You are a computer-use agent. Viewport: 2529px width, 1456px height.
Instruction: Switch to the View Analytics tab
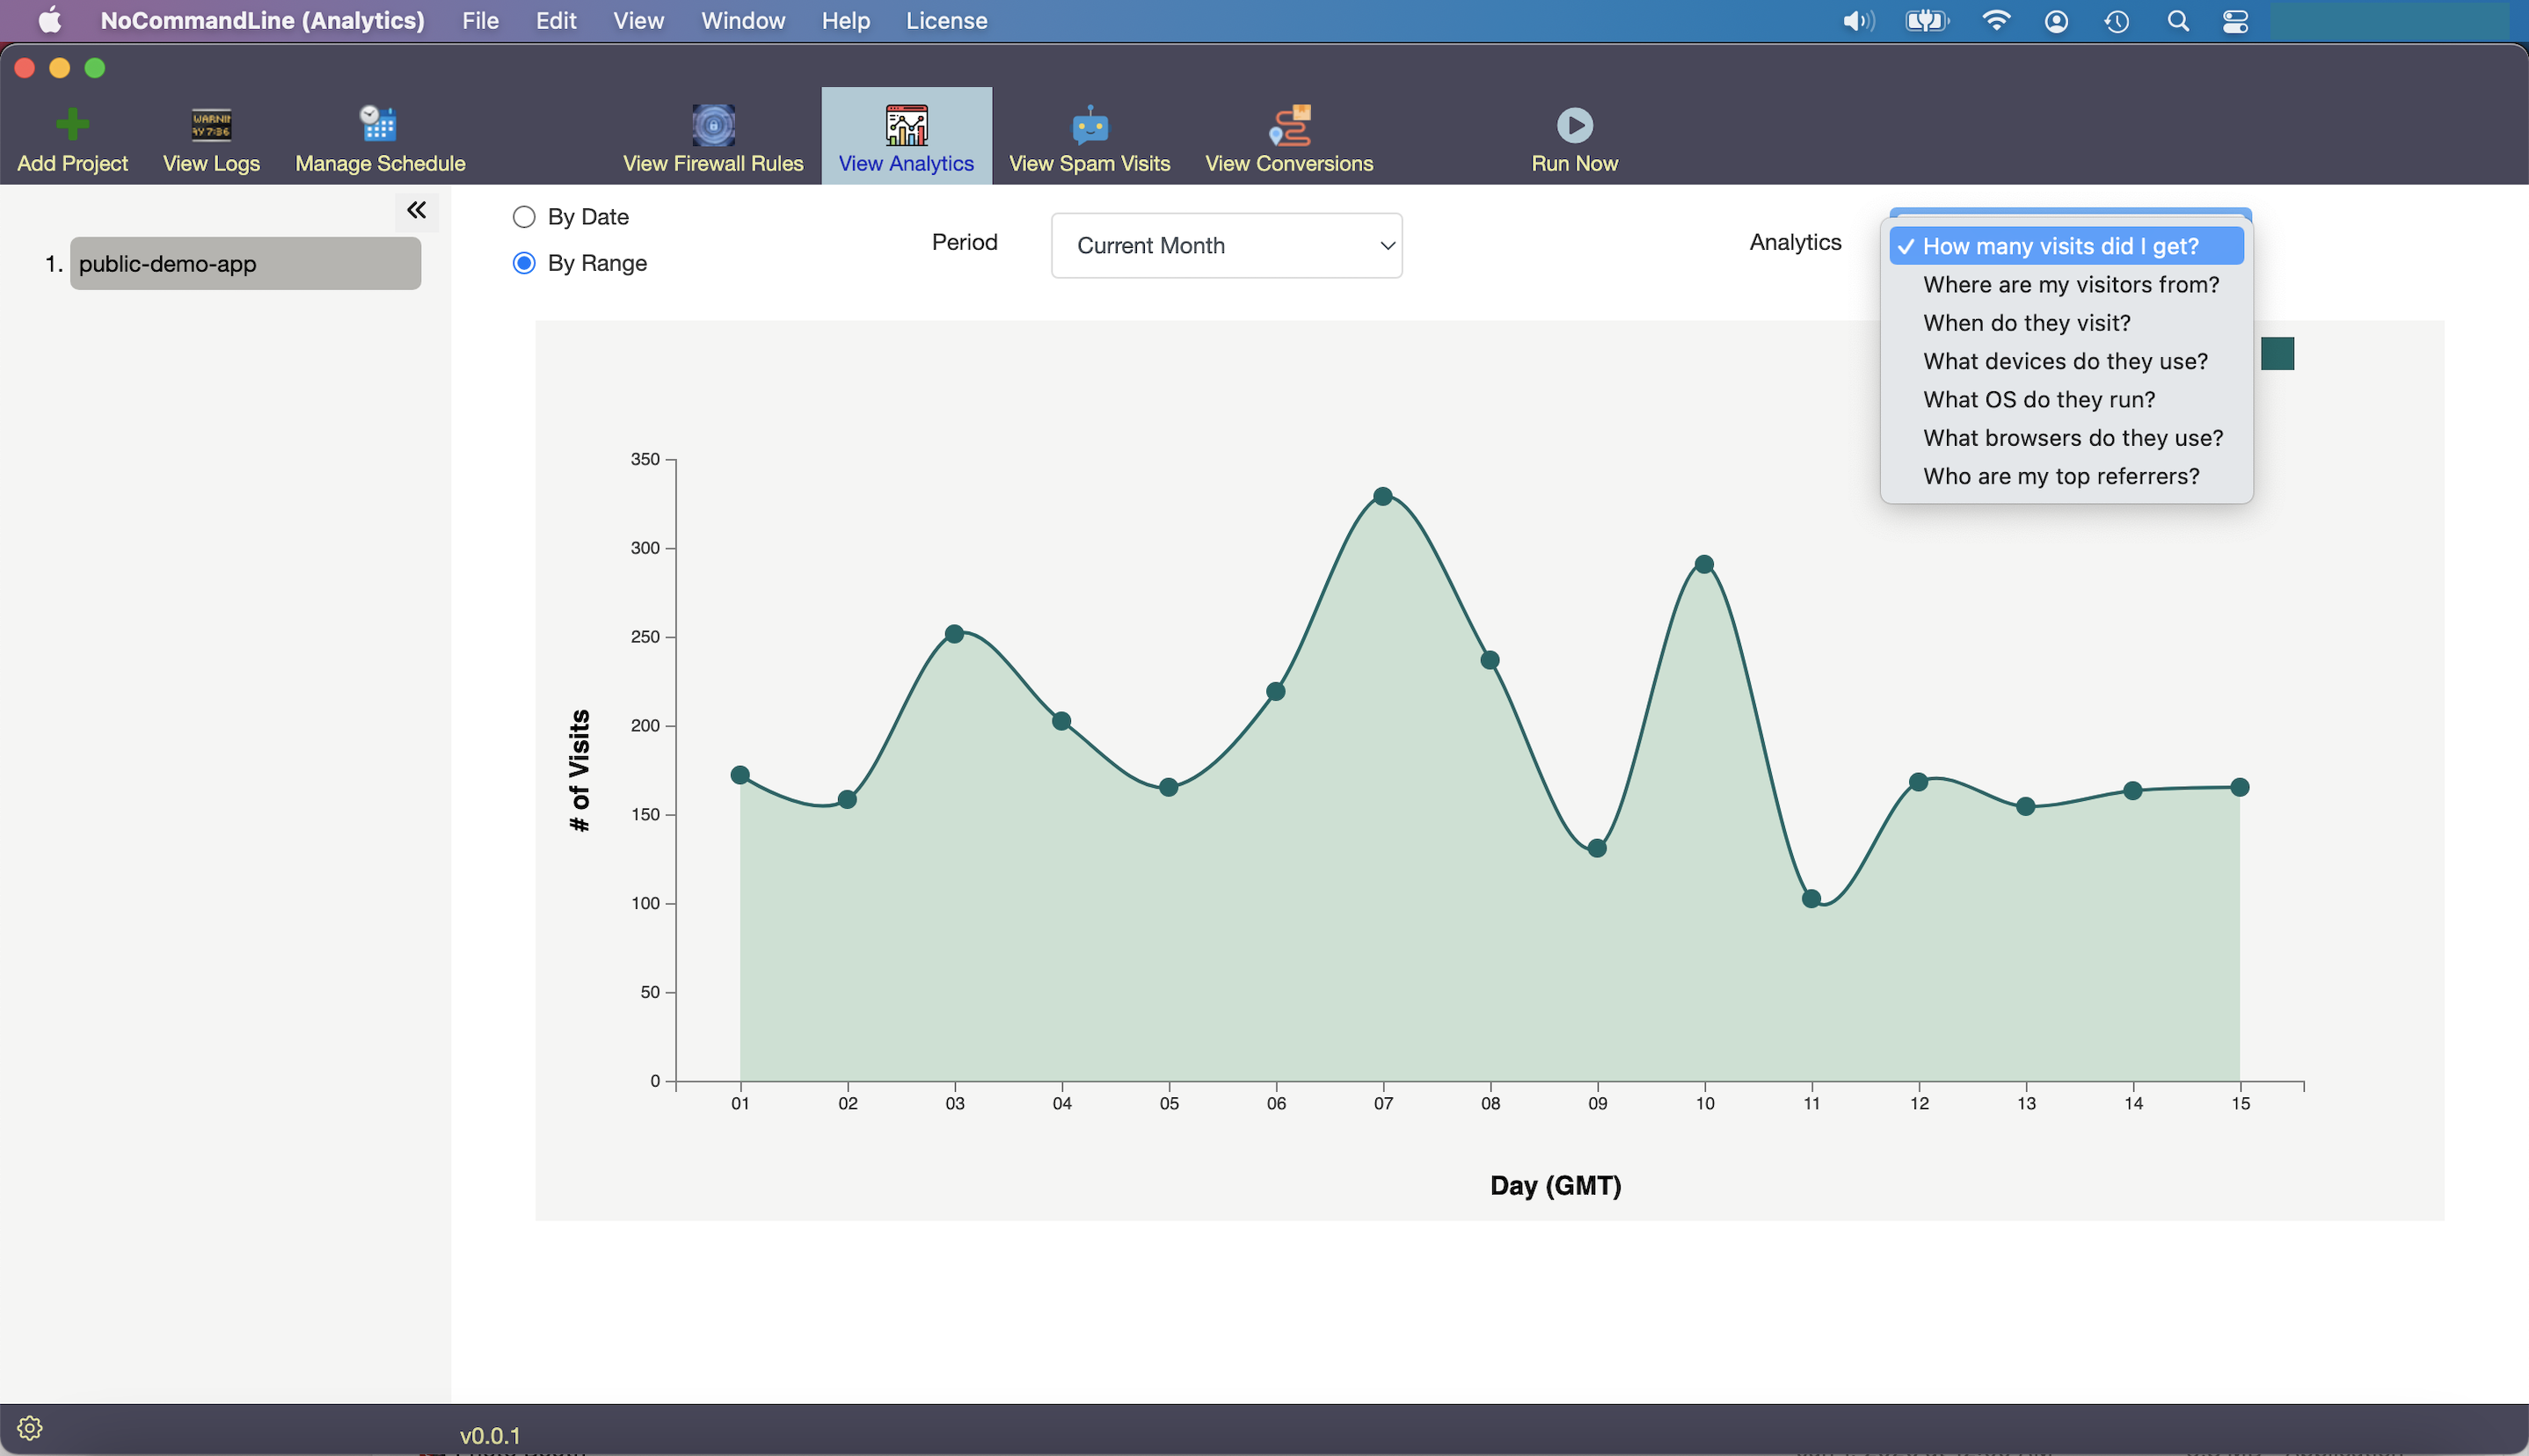906,136
